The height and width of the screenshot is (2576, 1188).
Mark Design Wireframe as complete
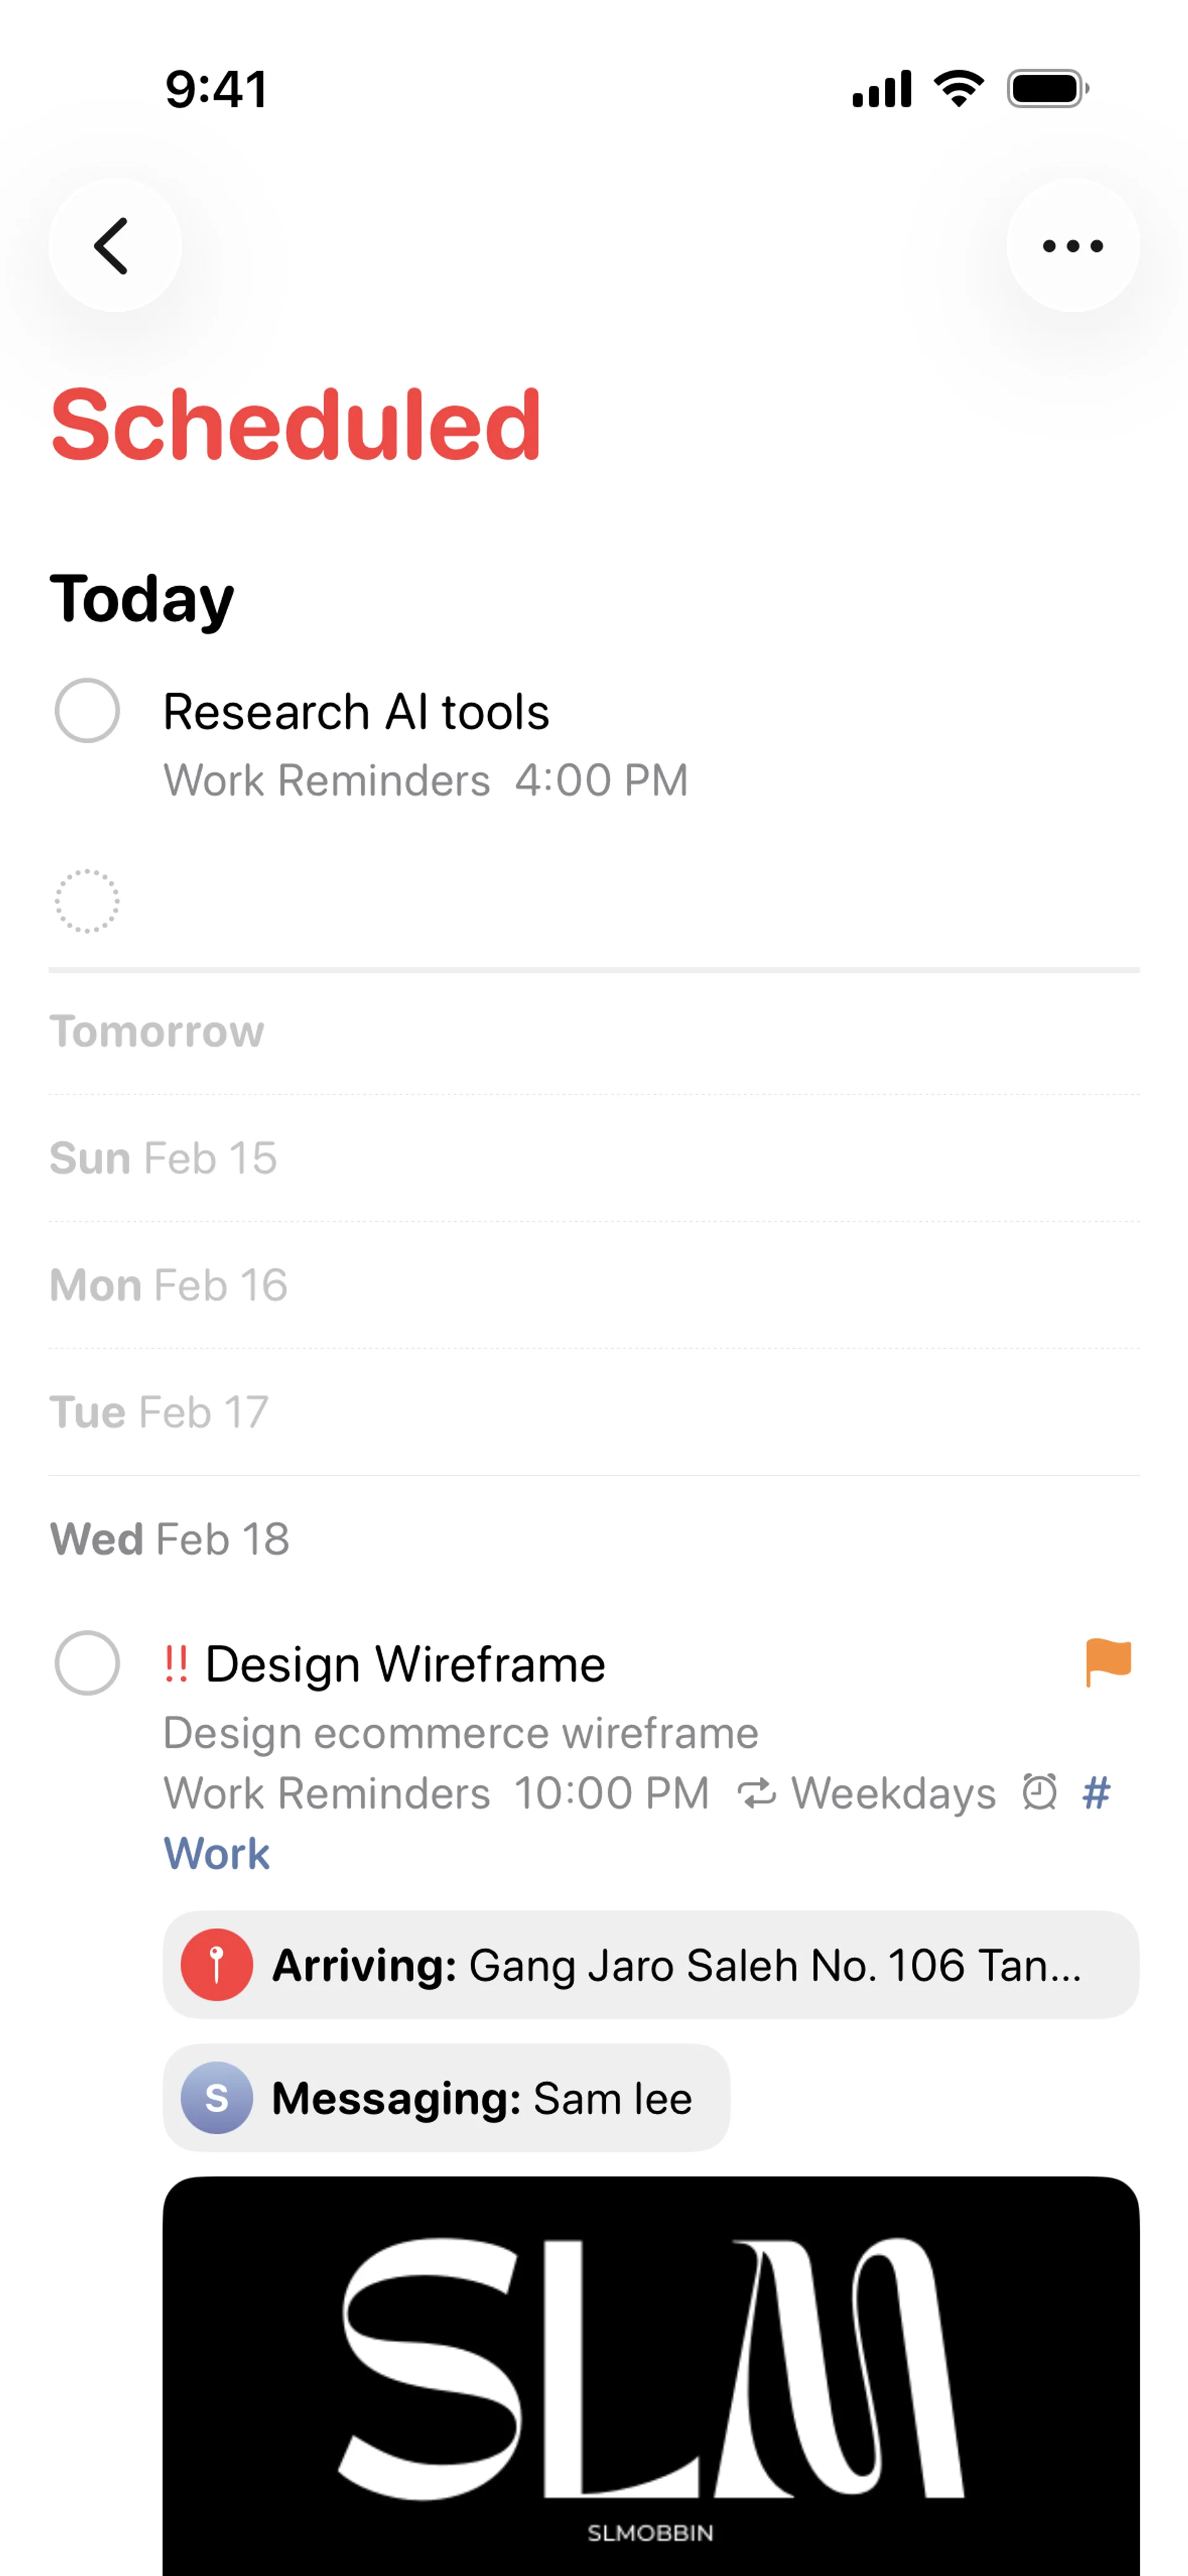pos(87,1663)
